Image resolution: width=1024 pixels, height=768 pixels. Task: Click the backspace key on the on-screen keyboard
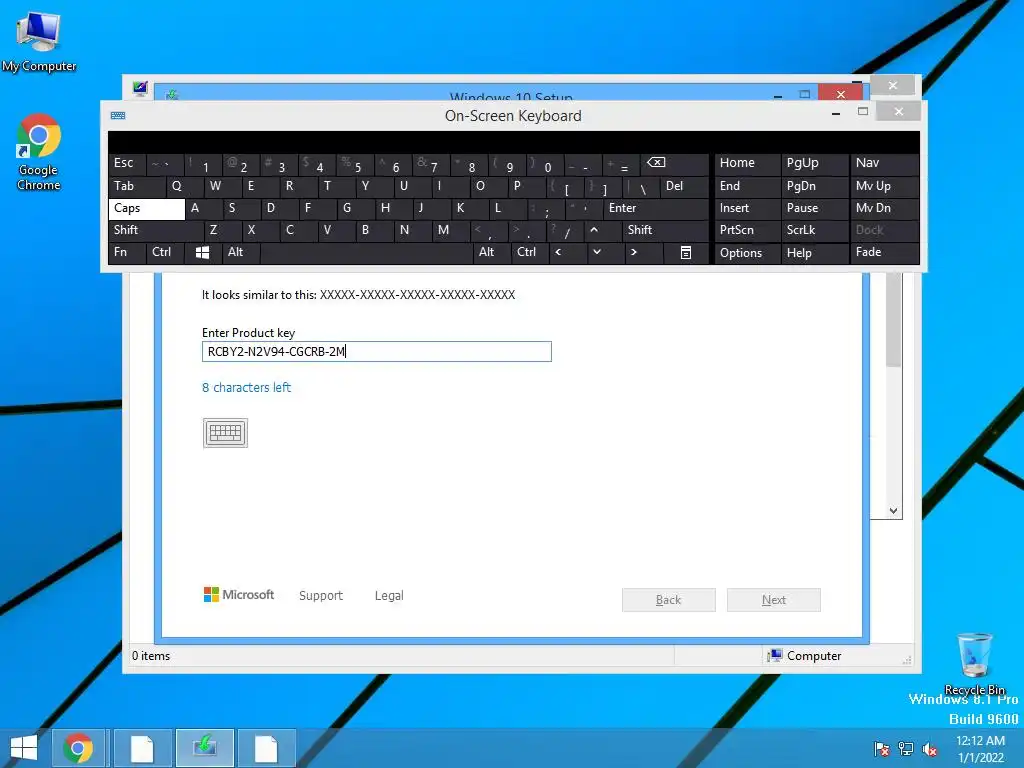[675, 163]
